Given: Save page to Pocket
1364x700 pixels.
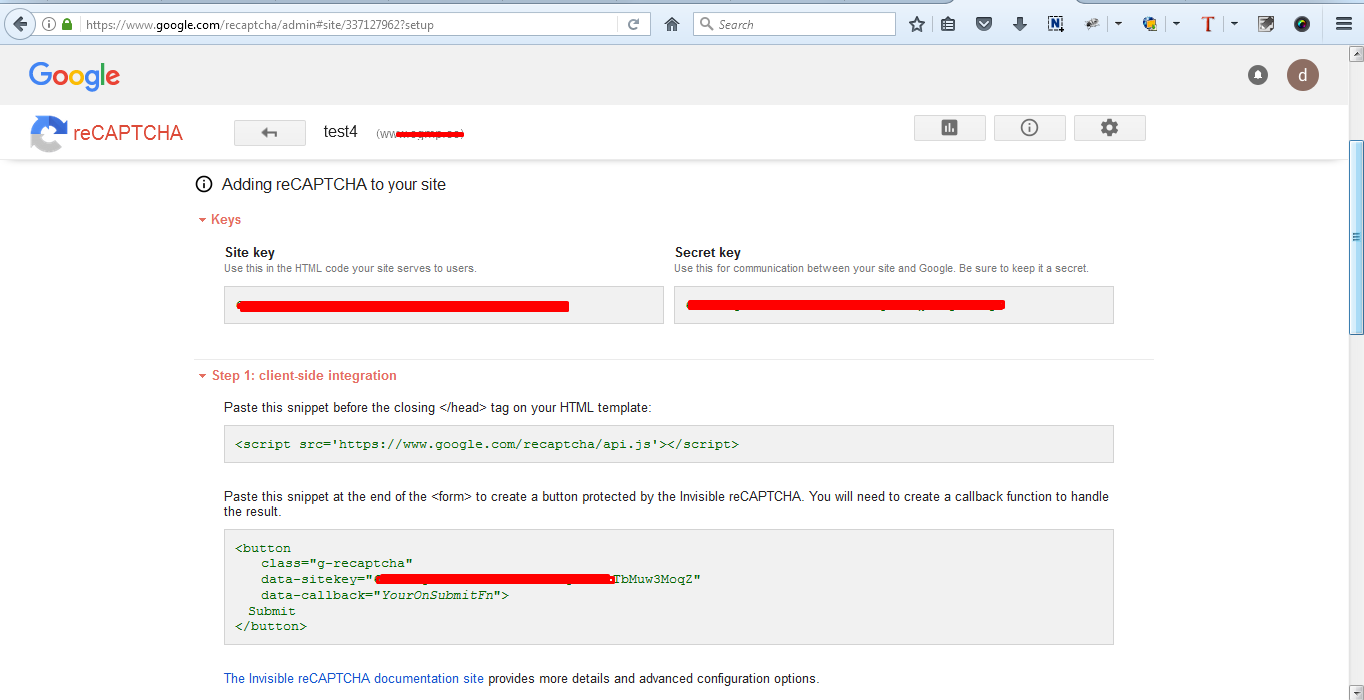Looking at the screenshot, I should (x=984, y=24).
